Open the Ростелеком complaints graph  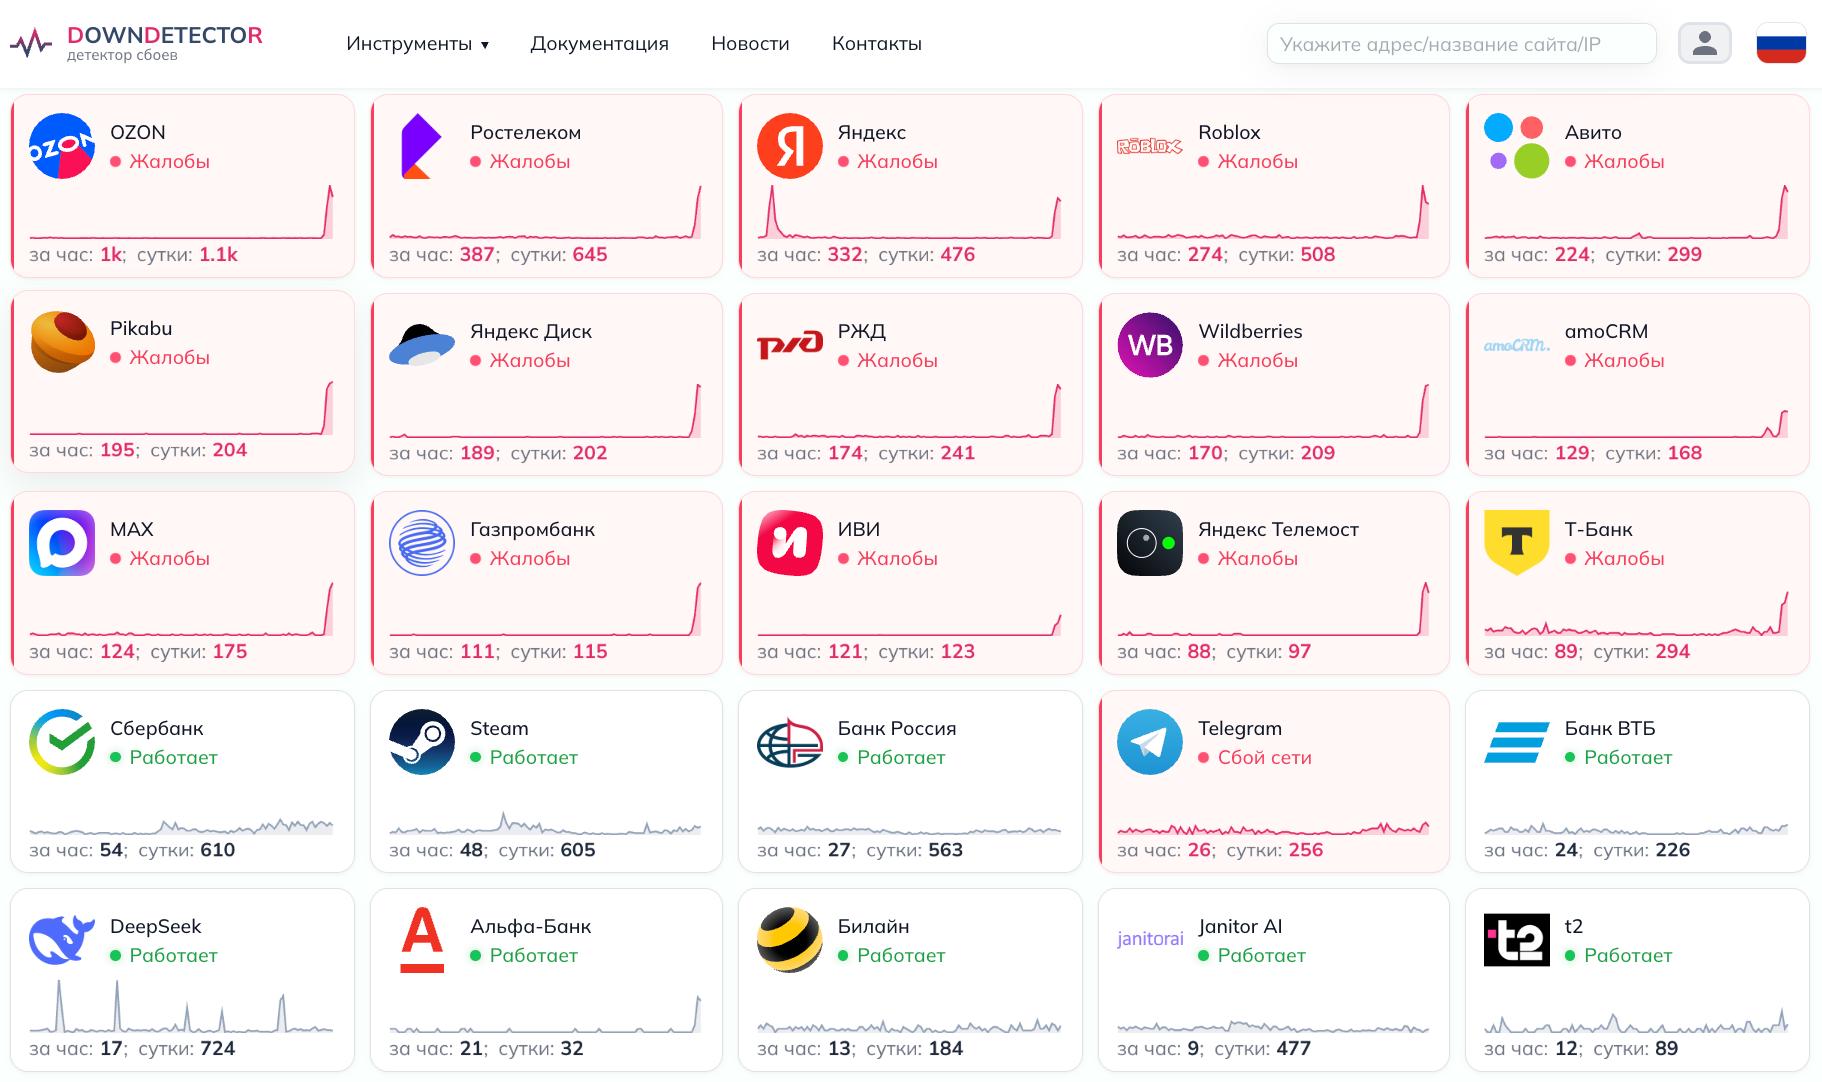(545, 212)
